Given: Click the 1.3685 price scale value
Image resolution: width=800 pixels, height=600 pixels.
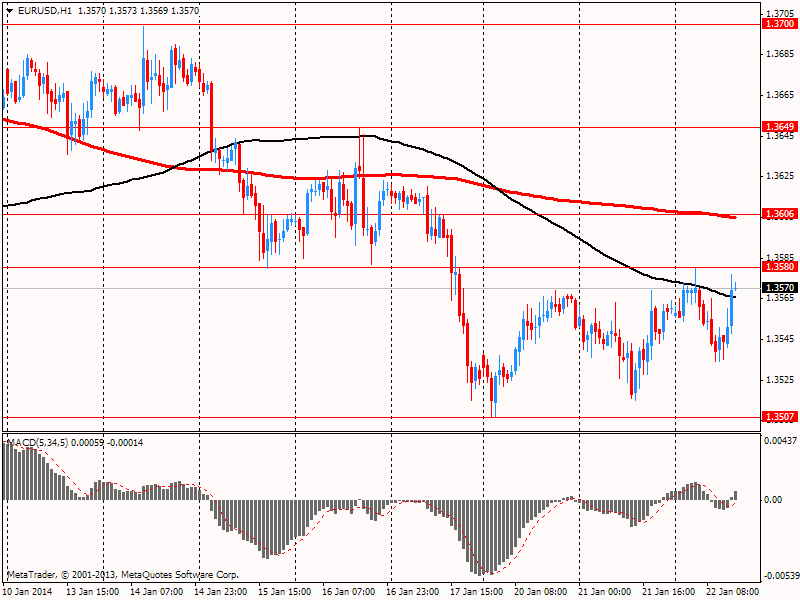Looking at the screenshot, I should (781, 54).
